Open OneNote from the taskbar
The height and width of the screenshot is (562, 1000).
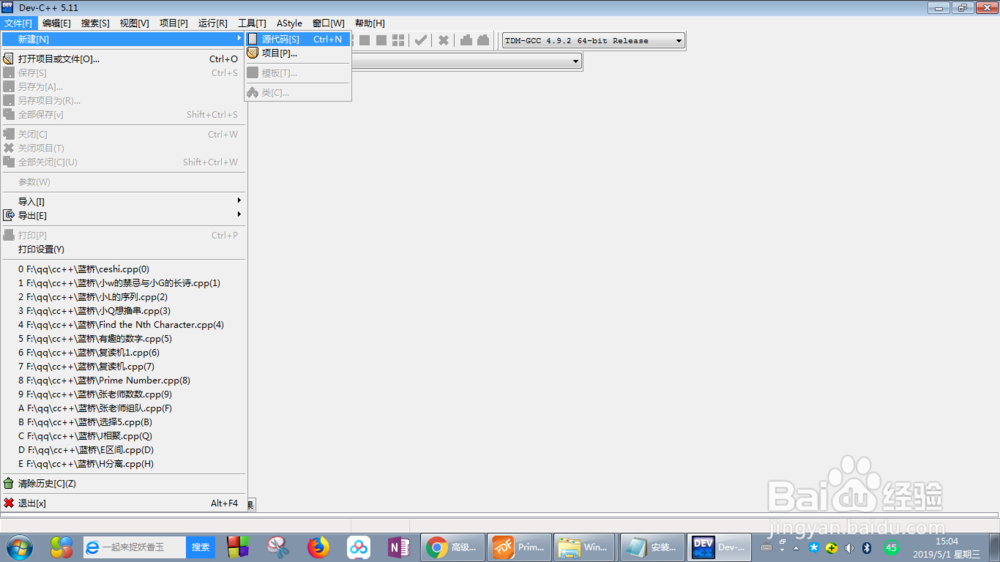click(x=399, y=547)
